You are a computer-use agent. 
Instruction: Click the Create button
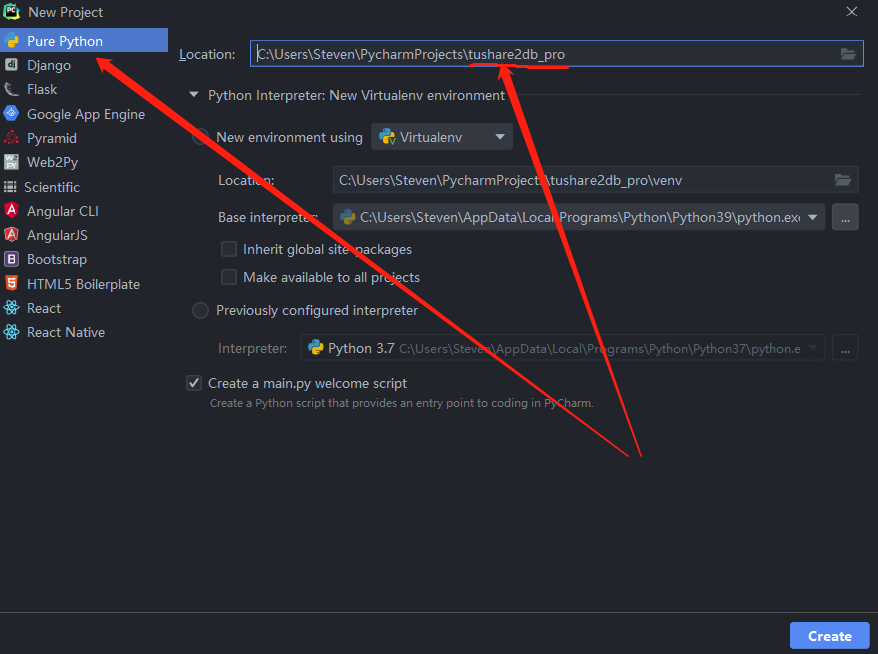829,636
